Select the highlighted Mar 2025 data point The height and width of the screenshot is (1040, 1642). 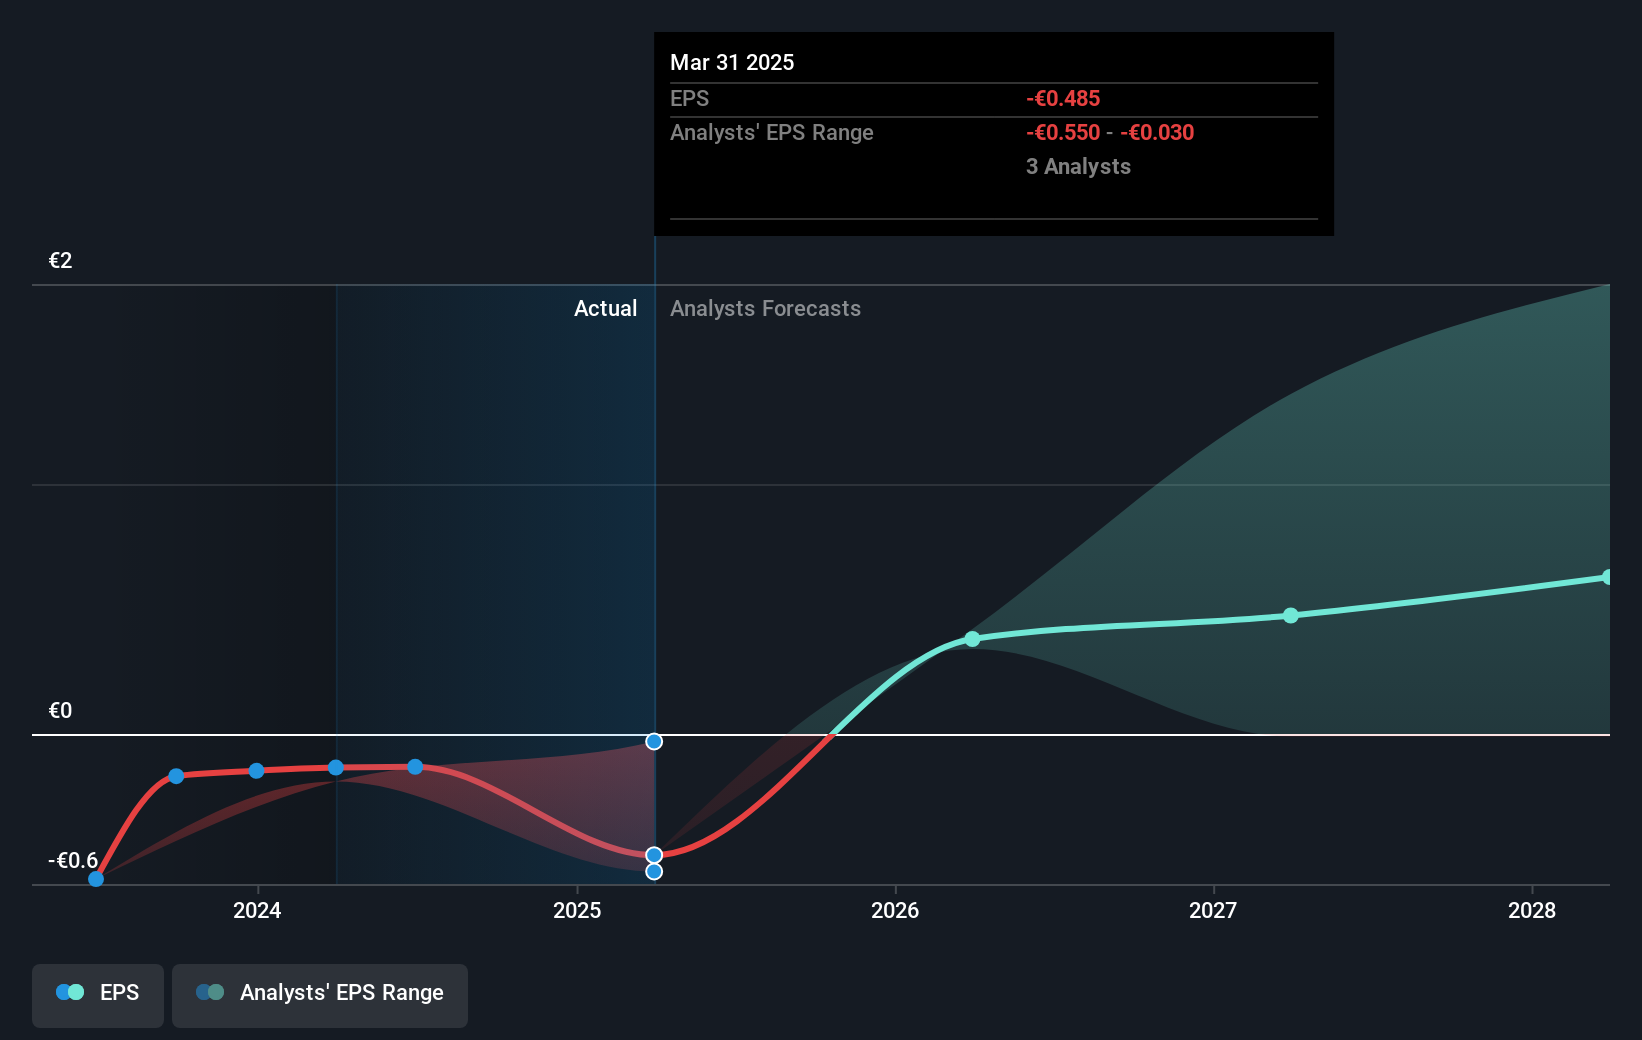pos(654,853)
